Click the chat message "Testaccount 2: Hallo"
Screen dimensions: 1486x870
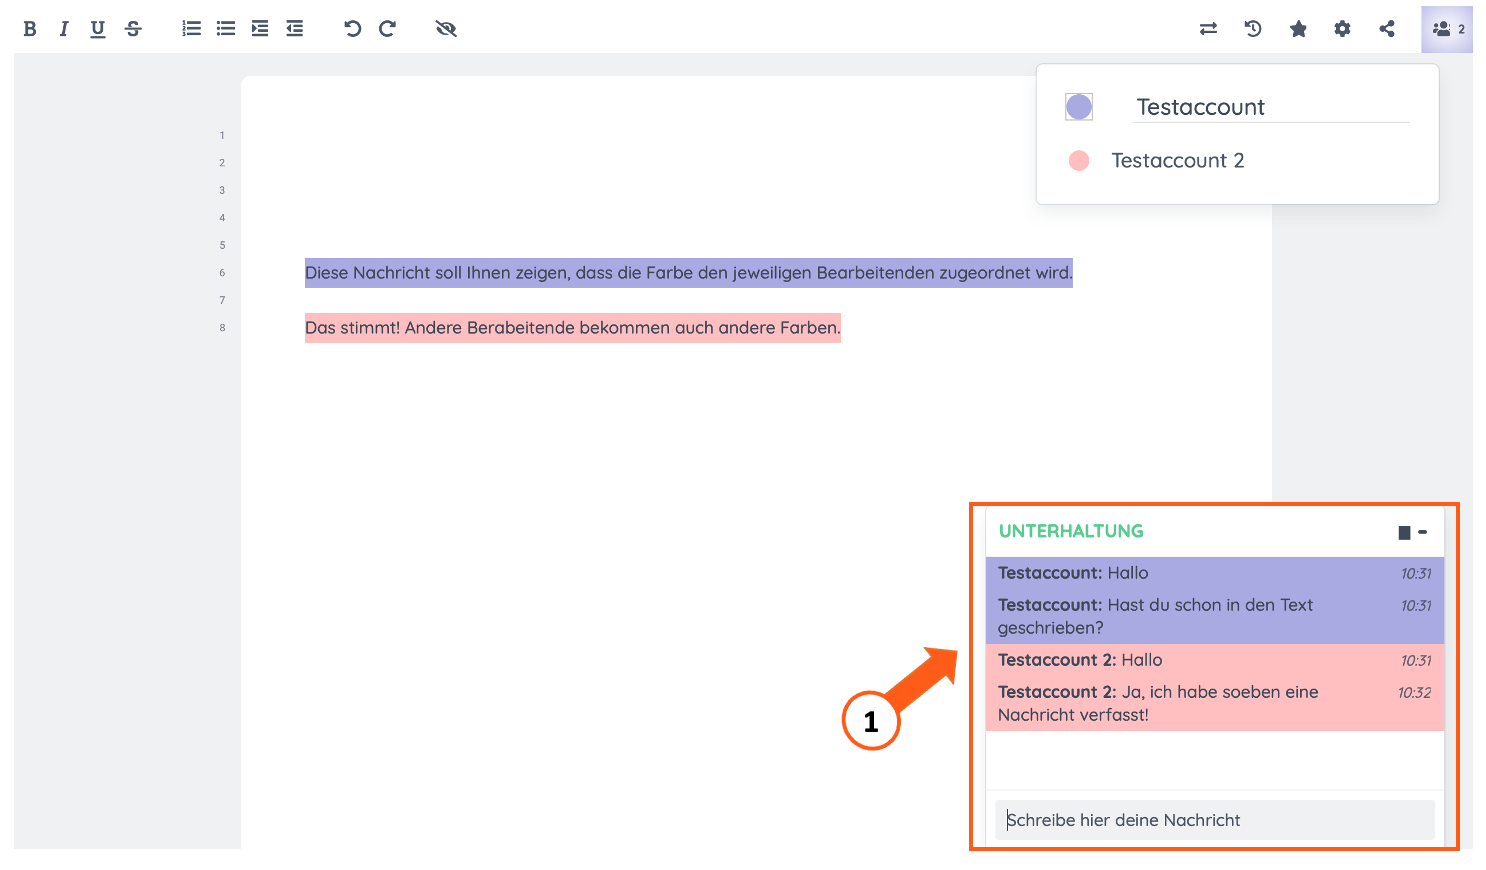[x=1215, y=660]
